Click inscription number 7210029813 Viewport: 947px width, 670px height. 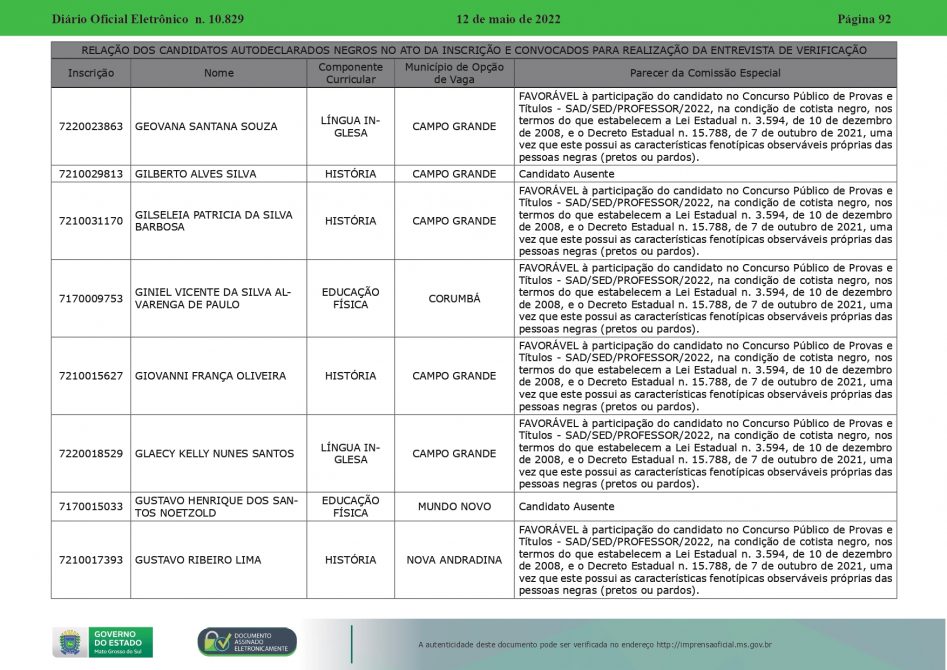[91, 174]
